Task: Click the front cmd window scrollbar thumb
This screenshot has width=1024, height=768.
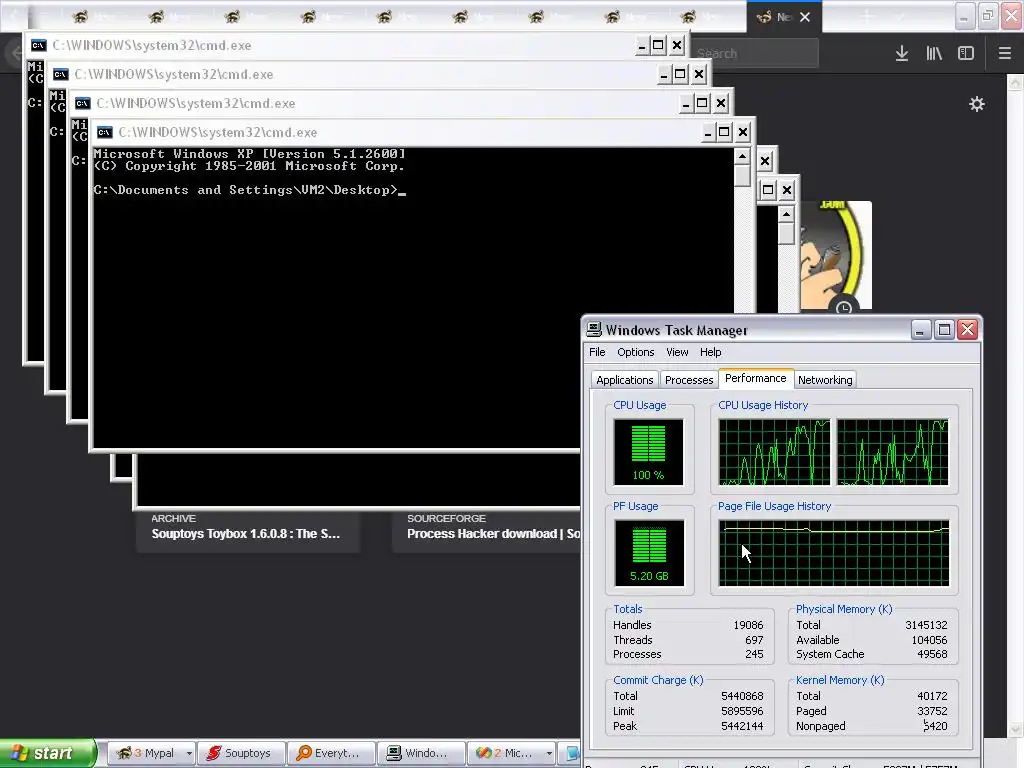Action: pyautogui.click(x=742, y=176)
